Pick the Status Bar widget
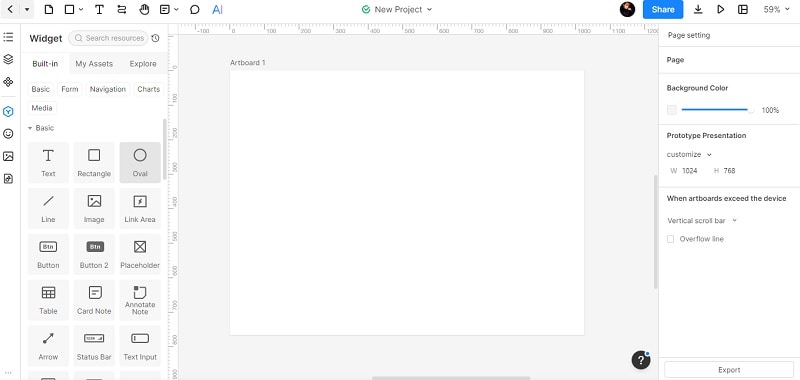Viewport: 800px width, 380px height. tap(94, 346)
